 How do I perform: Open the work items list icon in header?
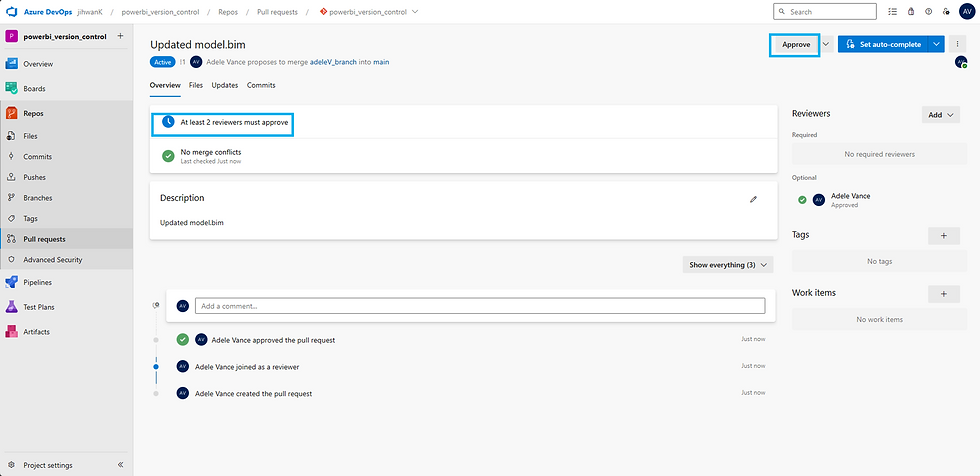pyautogui.click(x=892, y=12)
